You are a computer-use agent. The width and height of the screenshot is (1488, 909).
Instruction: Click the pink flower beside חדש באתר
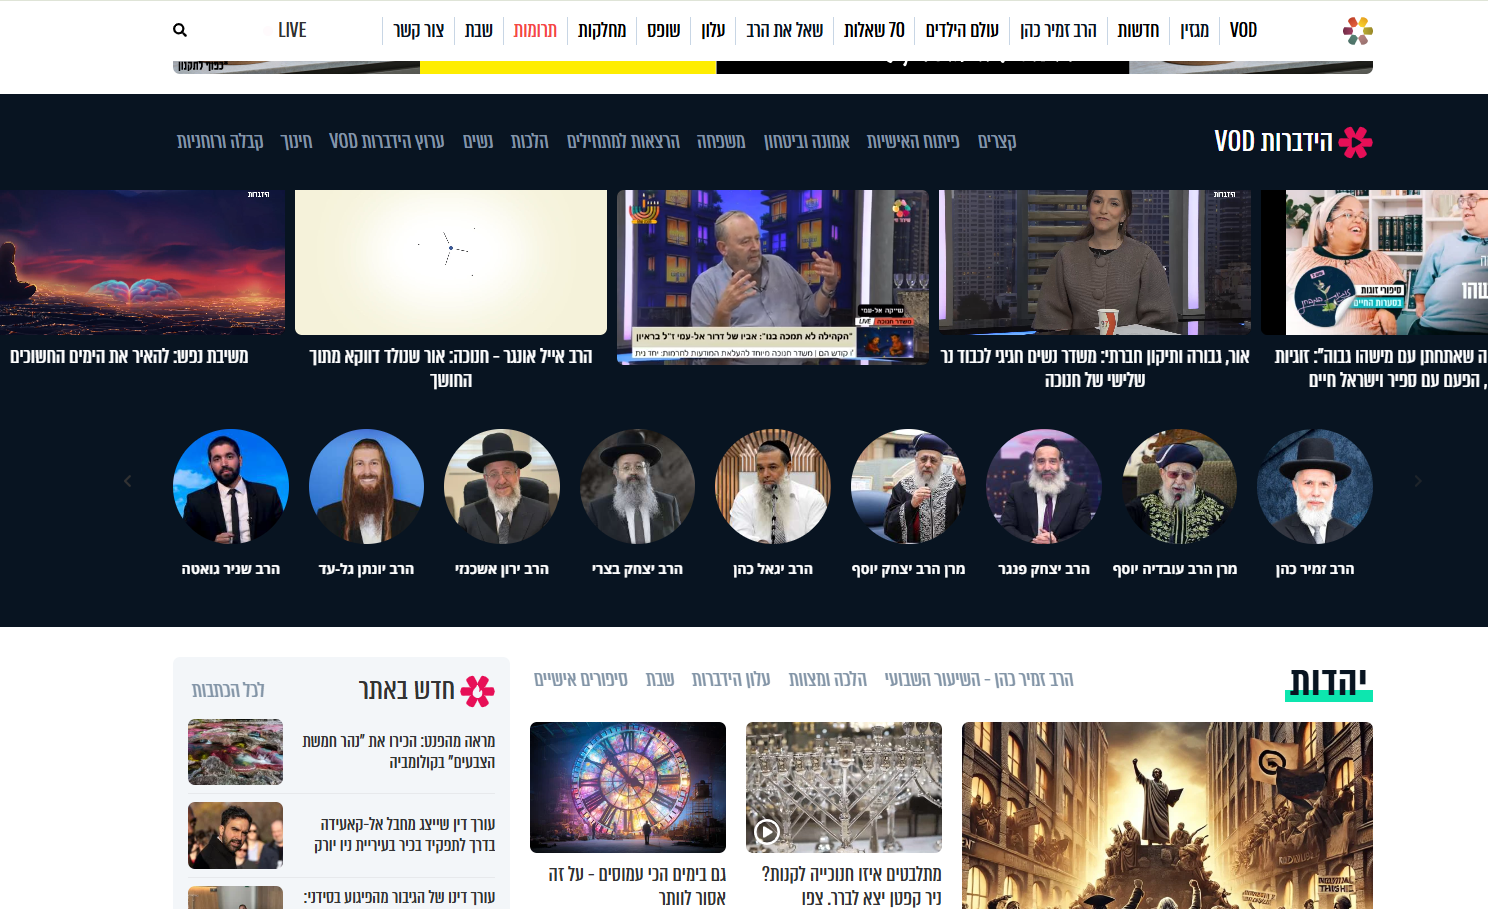coord(478,690)
